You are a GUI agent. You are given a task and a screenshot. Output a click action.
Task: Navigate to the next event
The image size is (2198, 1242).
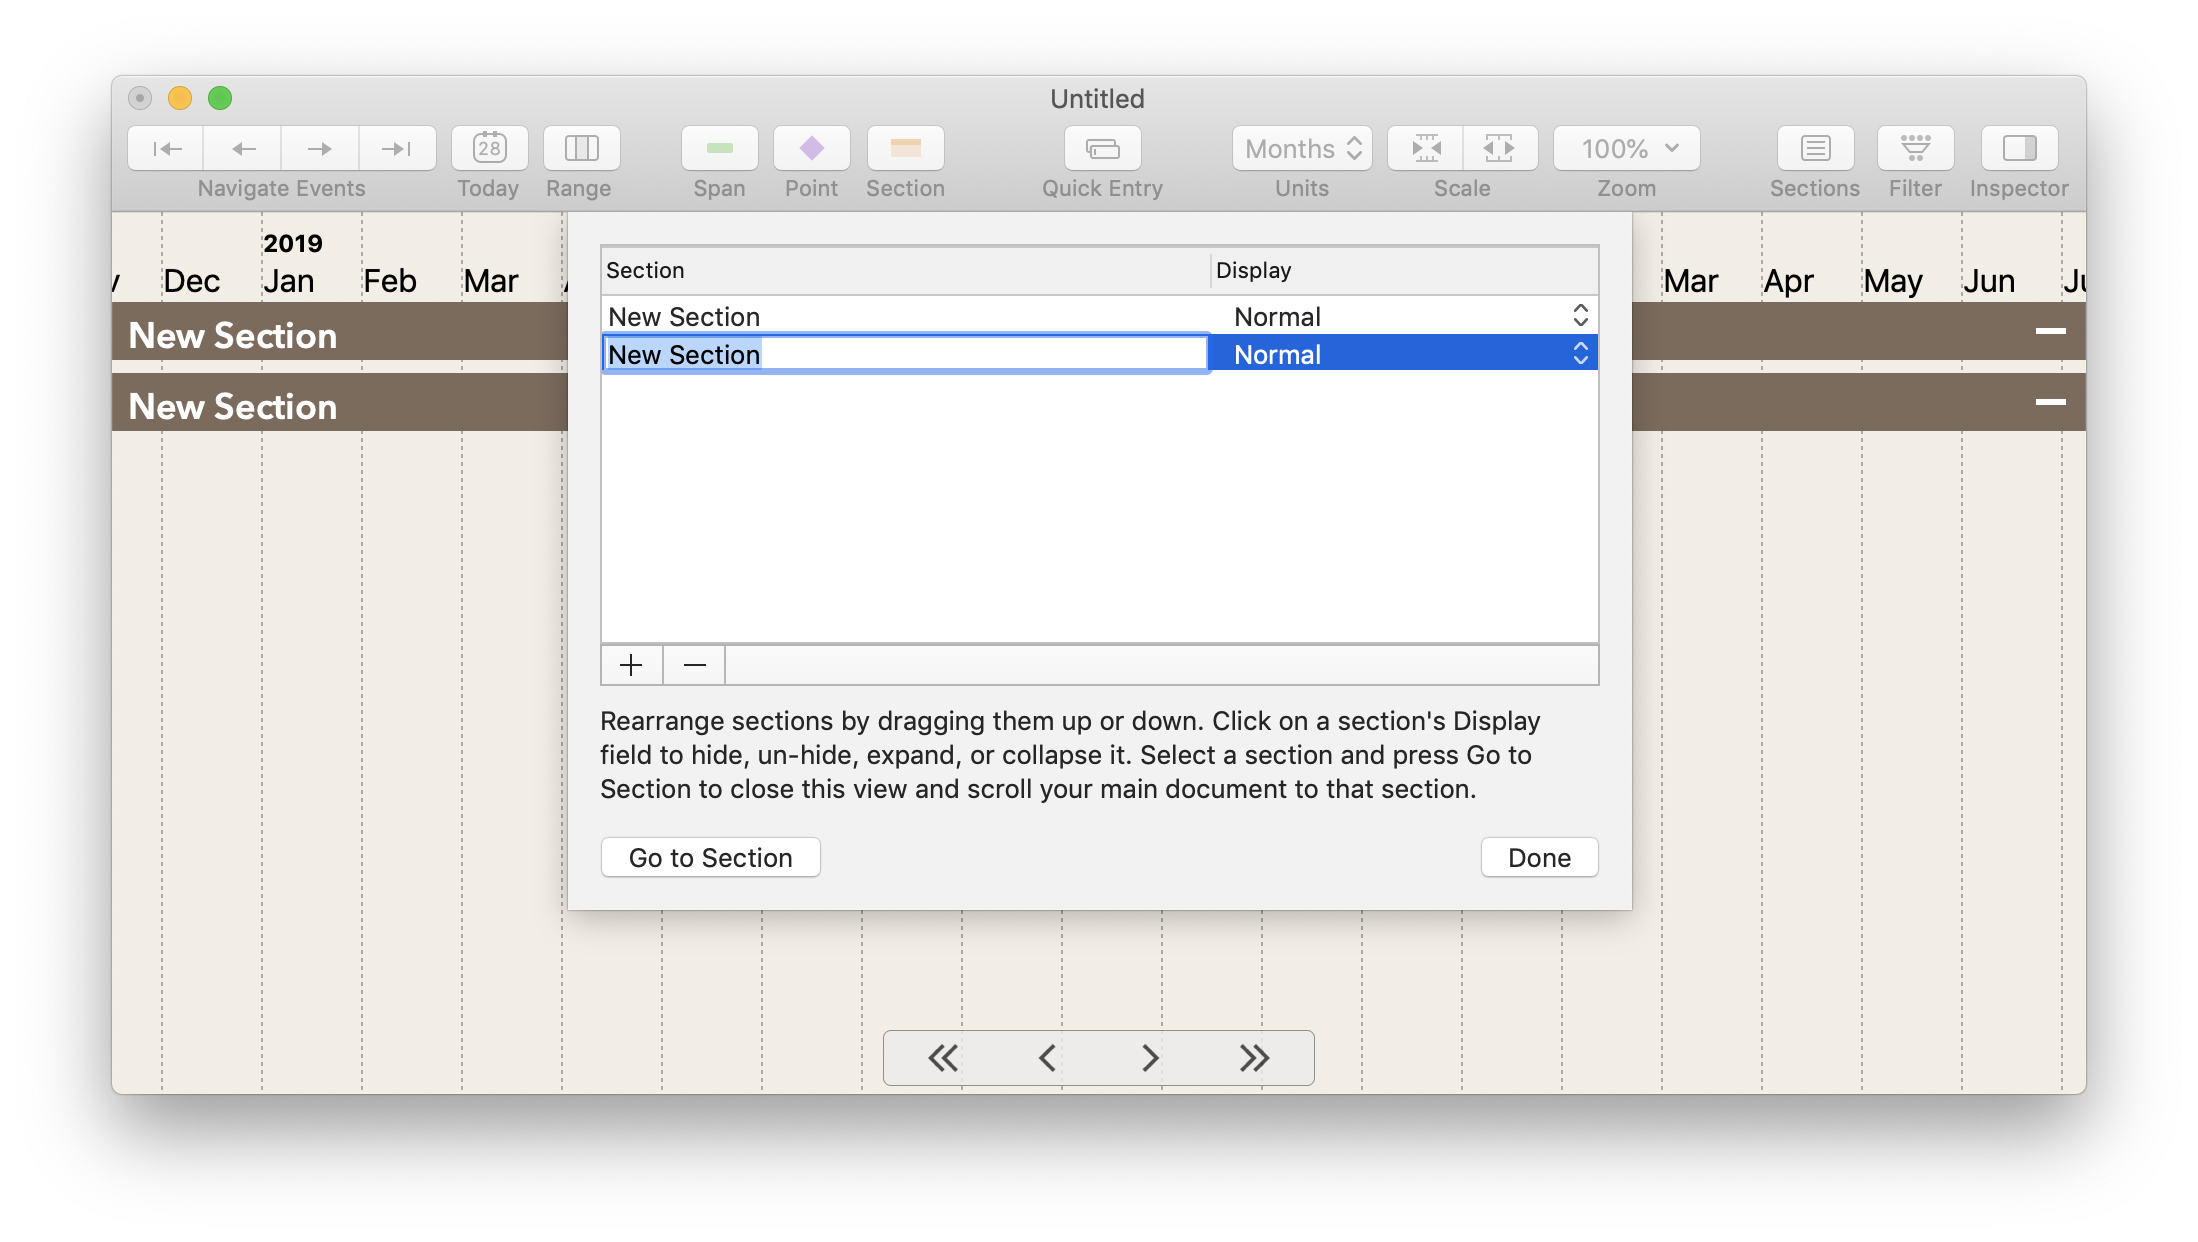[319, 148]
